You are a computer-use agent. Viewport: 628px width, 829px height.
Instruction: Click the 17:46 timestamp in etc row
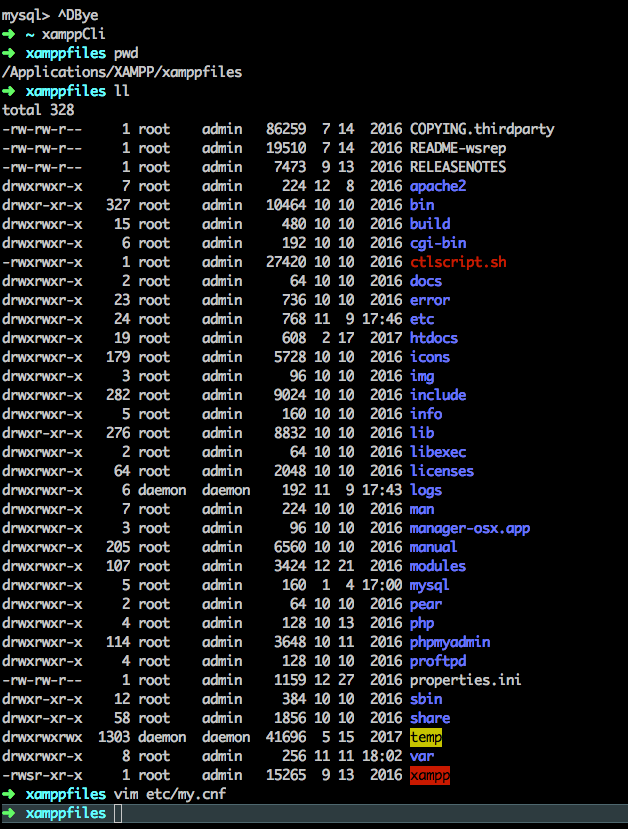pos(382,319)
